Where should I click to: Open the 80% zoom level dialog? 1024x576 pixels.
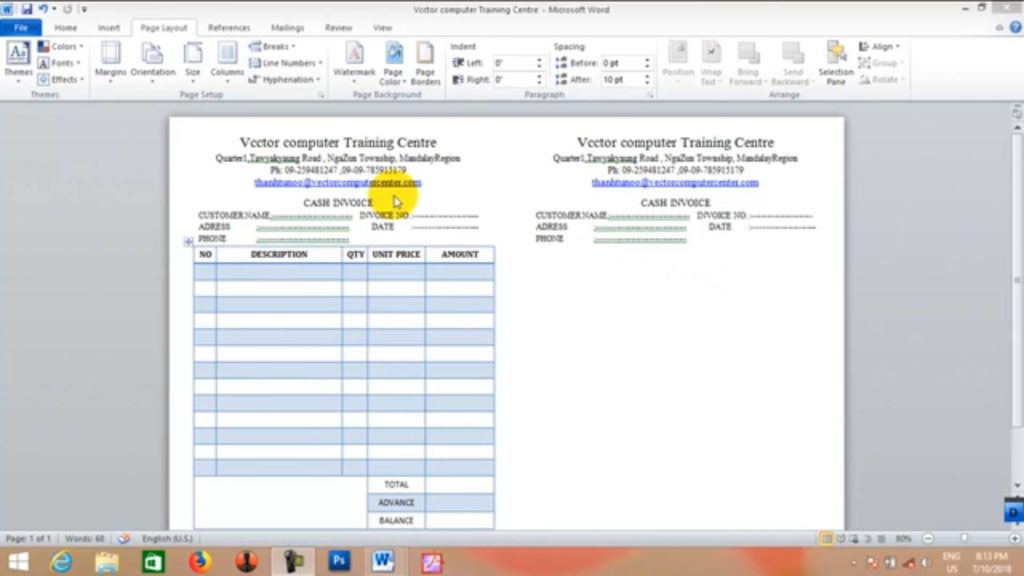point(903,539)
